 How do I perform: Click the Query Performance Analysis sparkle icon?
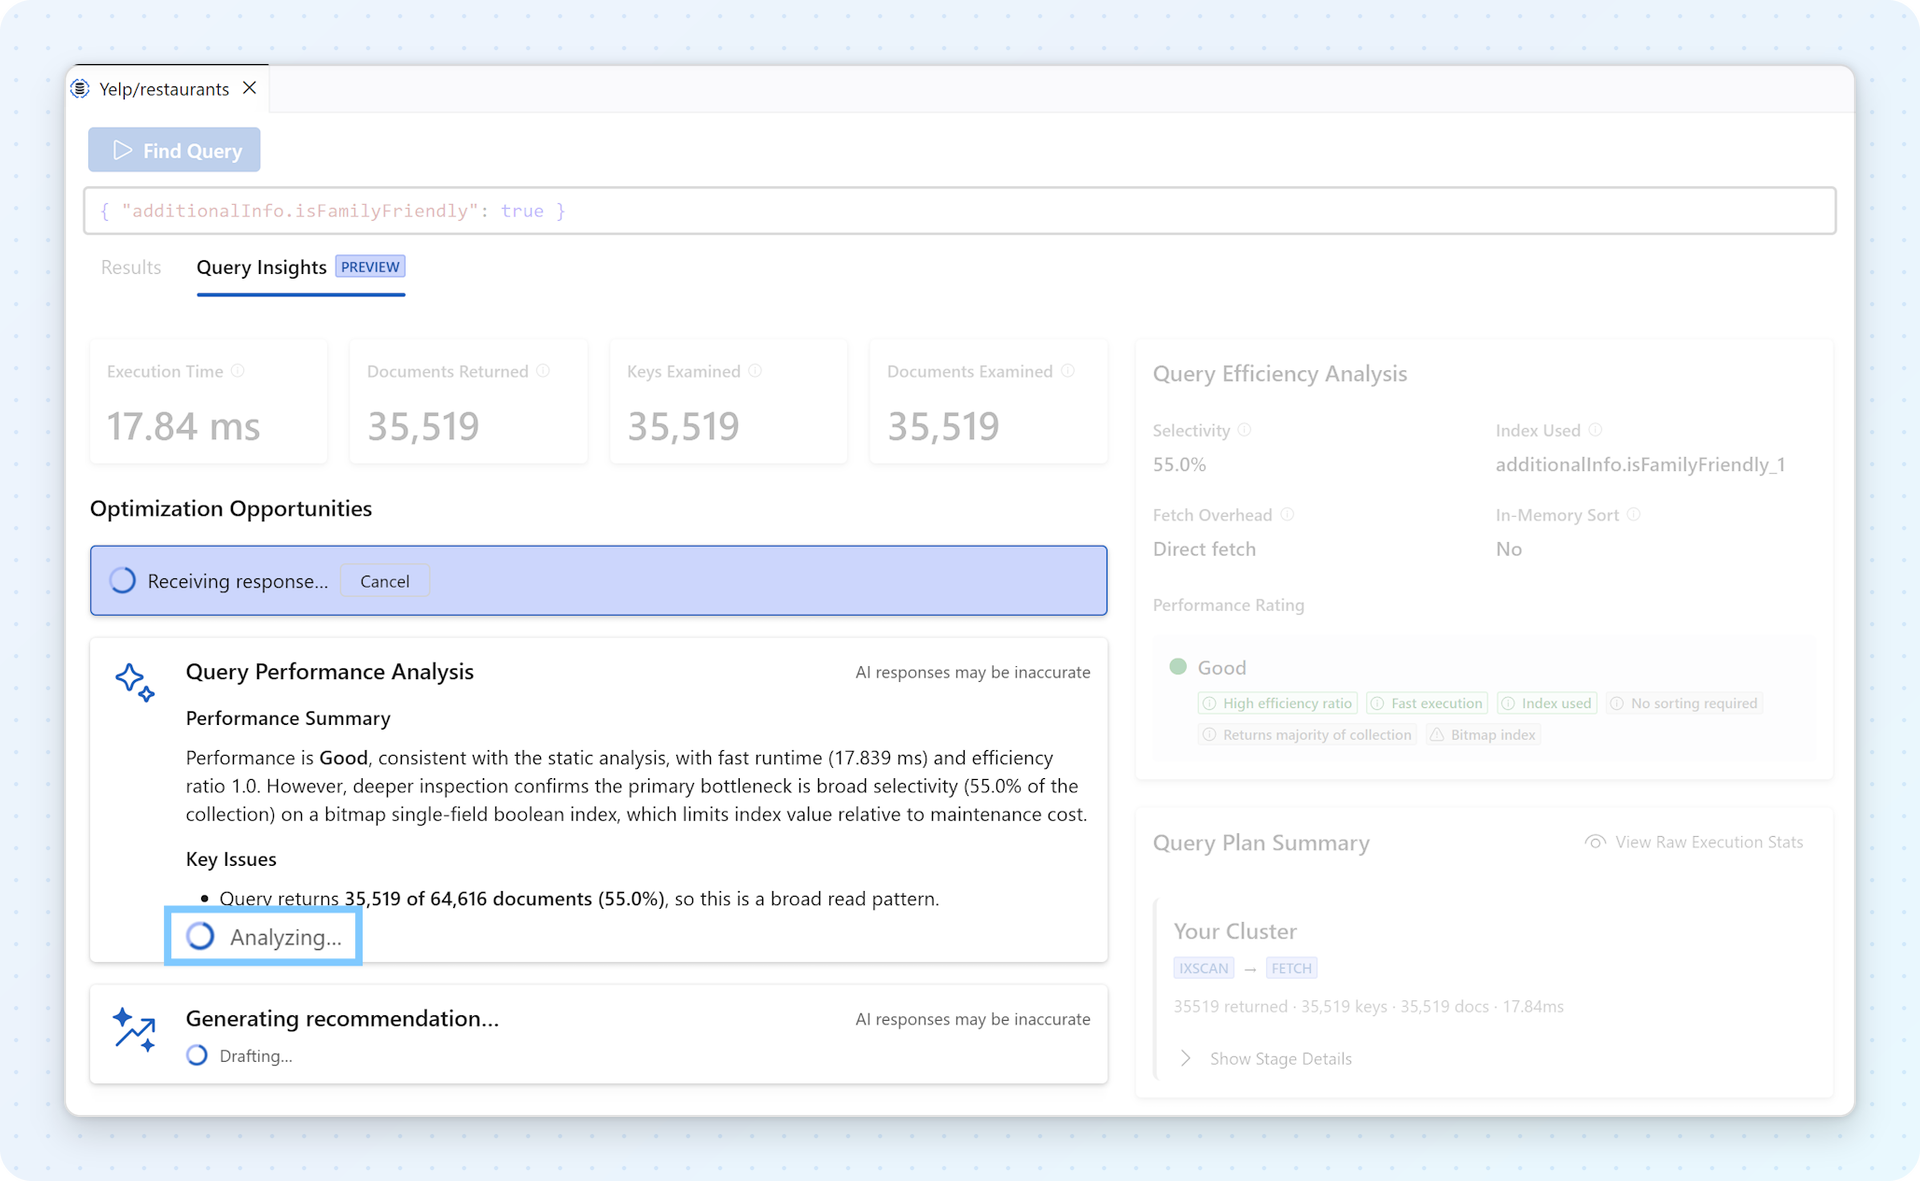pyautogui.click(x=135, y=682)
